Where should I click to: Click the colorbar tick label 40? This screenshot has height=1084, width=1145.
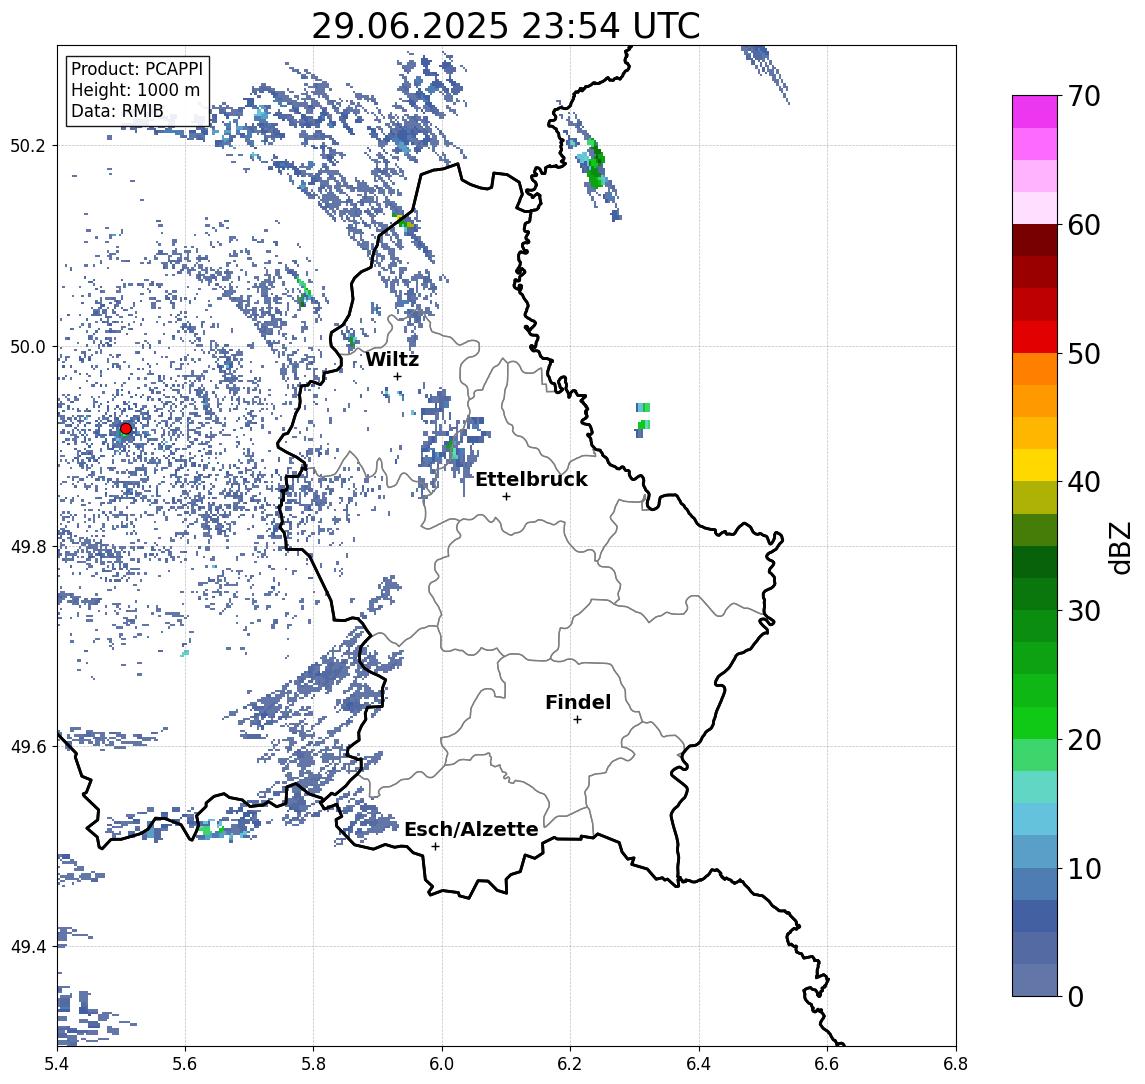(1084, 482)
